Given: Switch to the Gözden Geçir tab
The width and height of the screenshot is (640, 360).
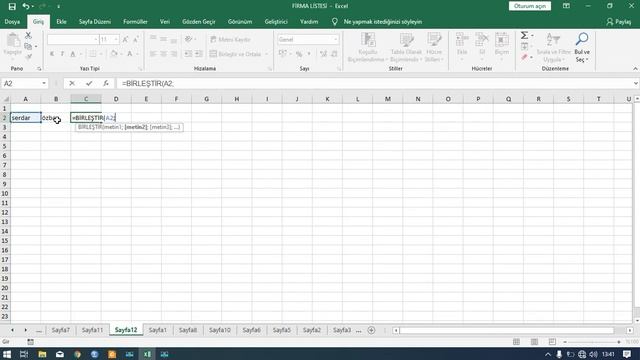Looking at the screenshot, I should pos(199,22).
